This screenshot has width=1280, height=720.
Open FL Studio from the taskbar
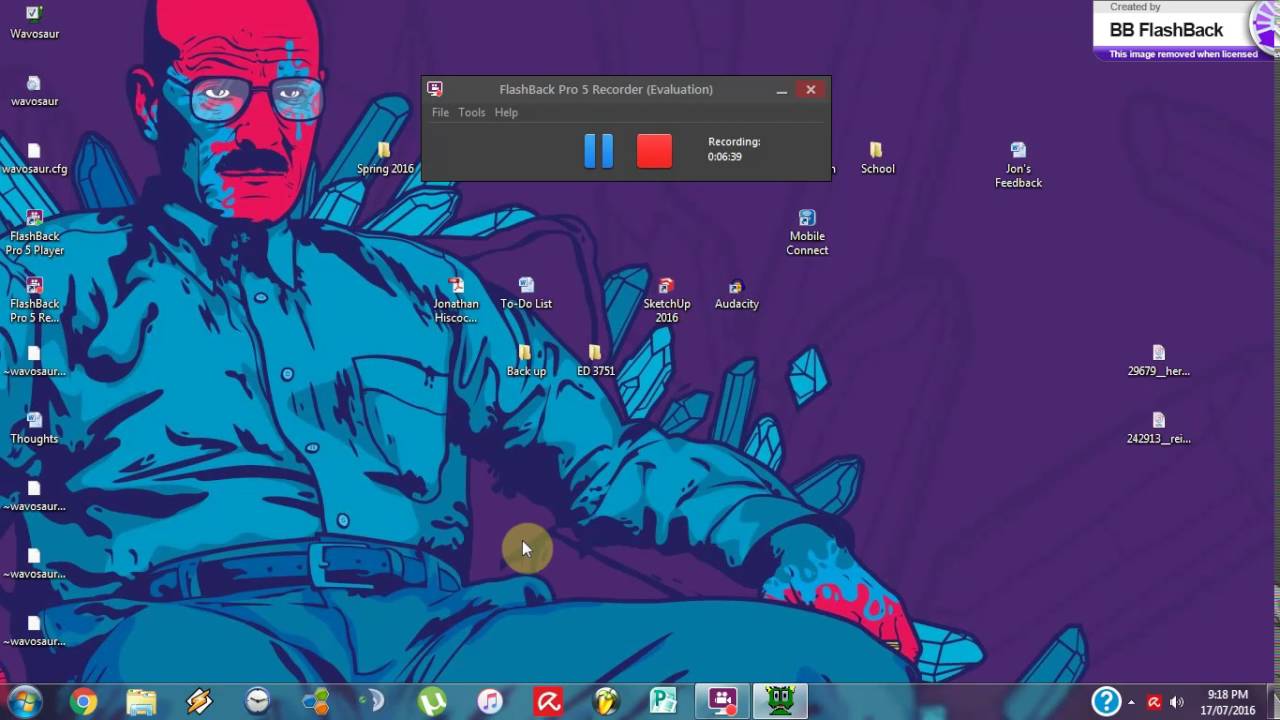click(606, 702)
